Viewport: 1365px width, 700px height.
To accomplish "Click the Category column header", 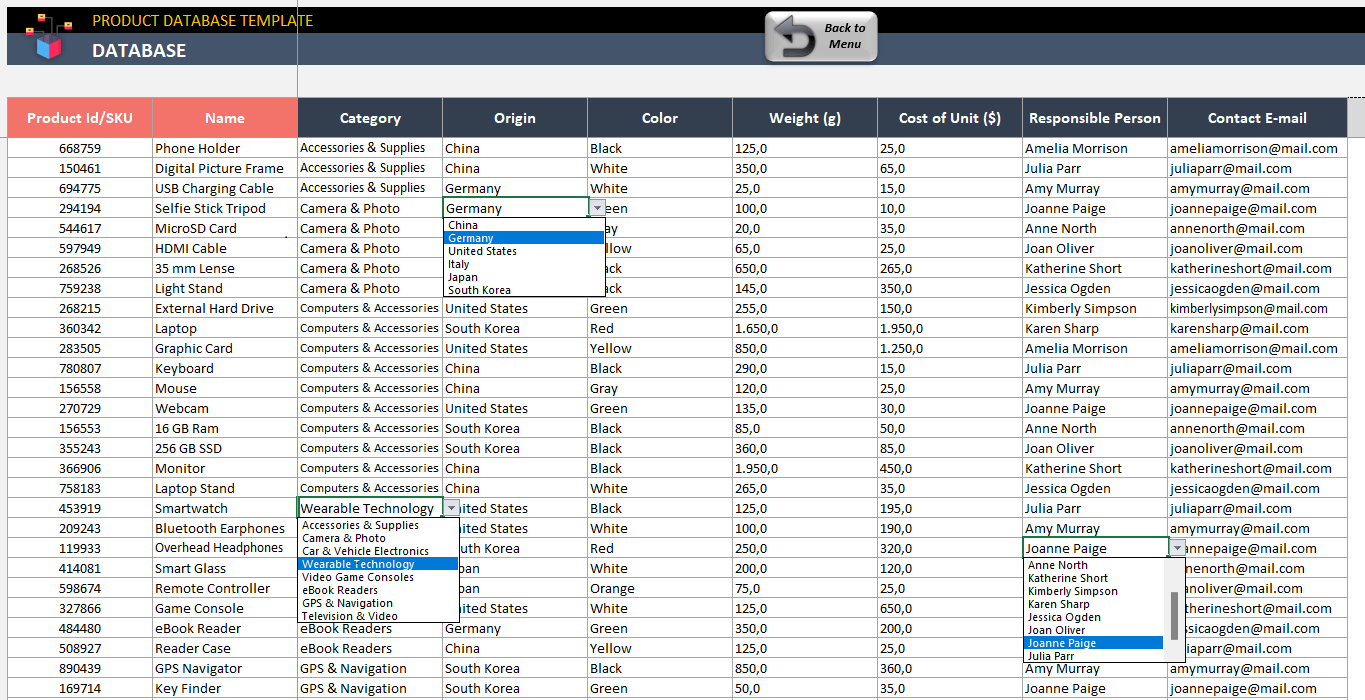I will tap(369, 117).
